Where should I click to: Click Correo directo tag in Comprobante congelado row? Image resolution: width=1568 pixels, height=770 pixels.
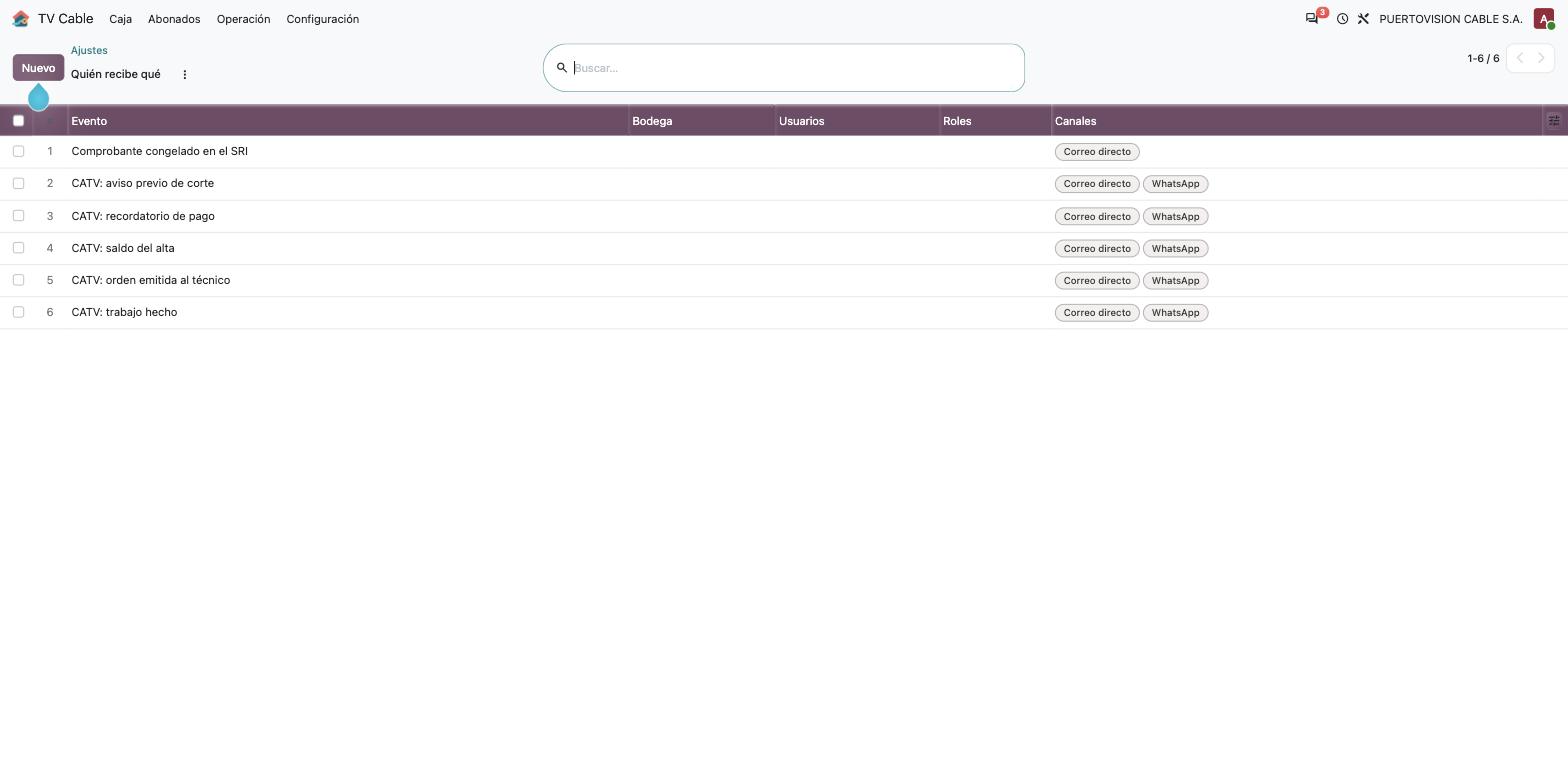point(1097,152)
